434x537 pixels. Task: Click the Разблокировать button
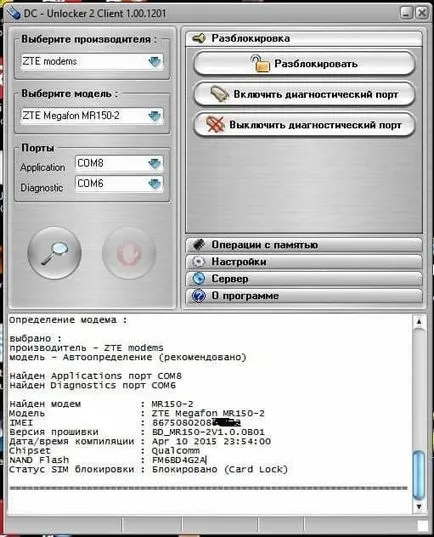(304, 64)
